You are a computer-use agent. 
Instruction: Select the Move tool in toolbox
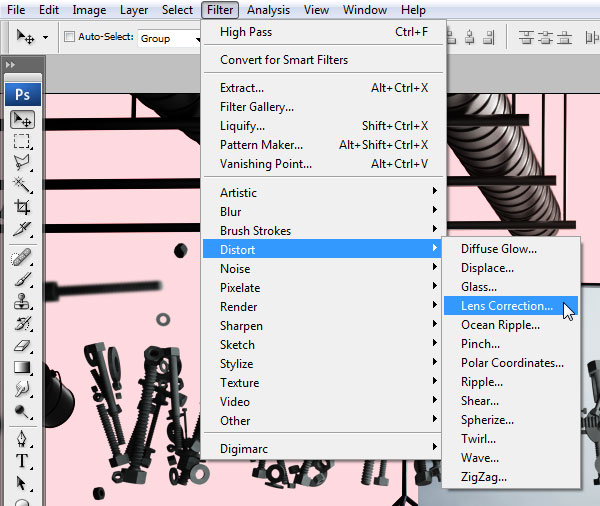coord(23,120)
